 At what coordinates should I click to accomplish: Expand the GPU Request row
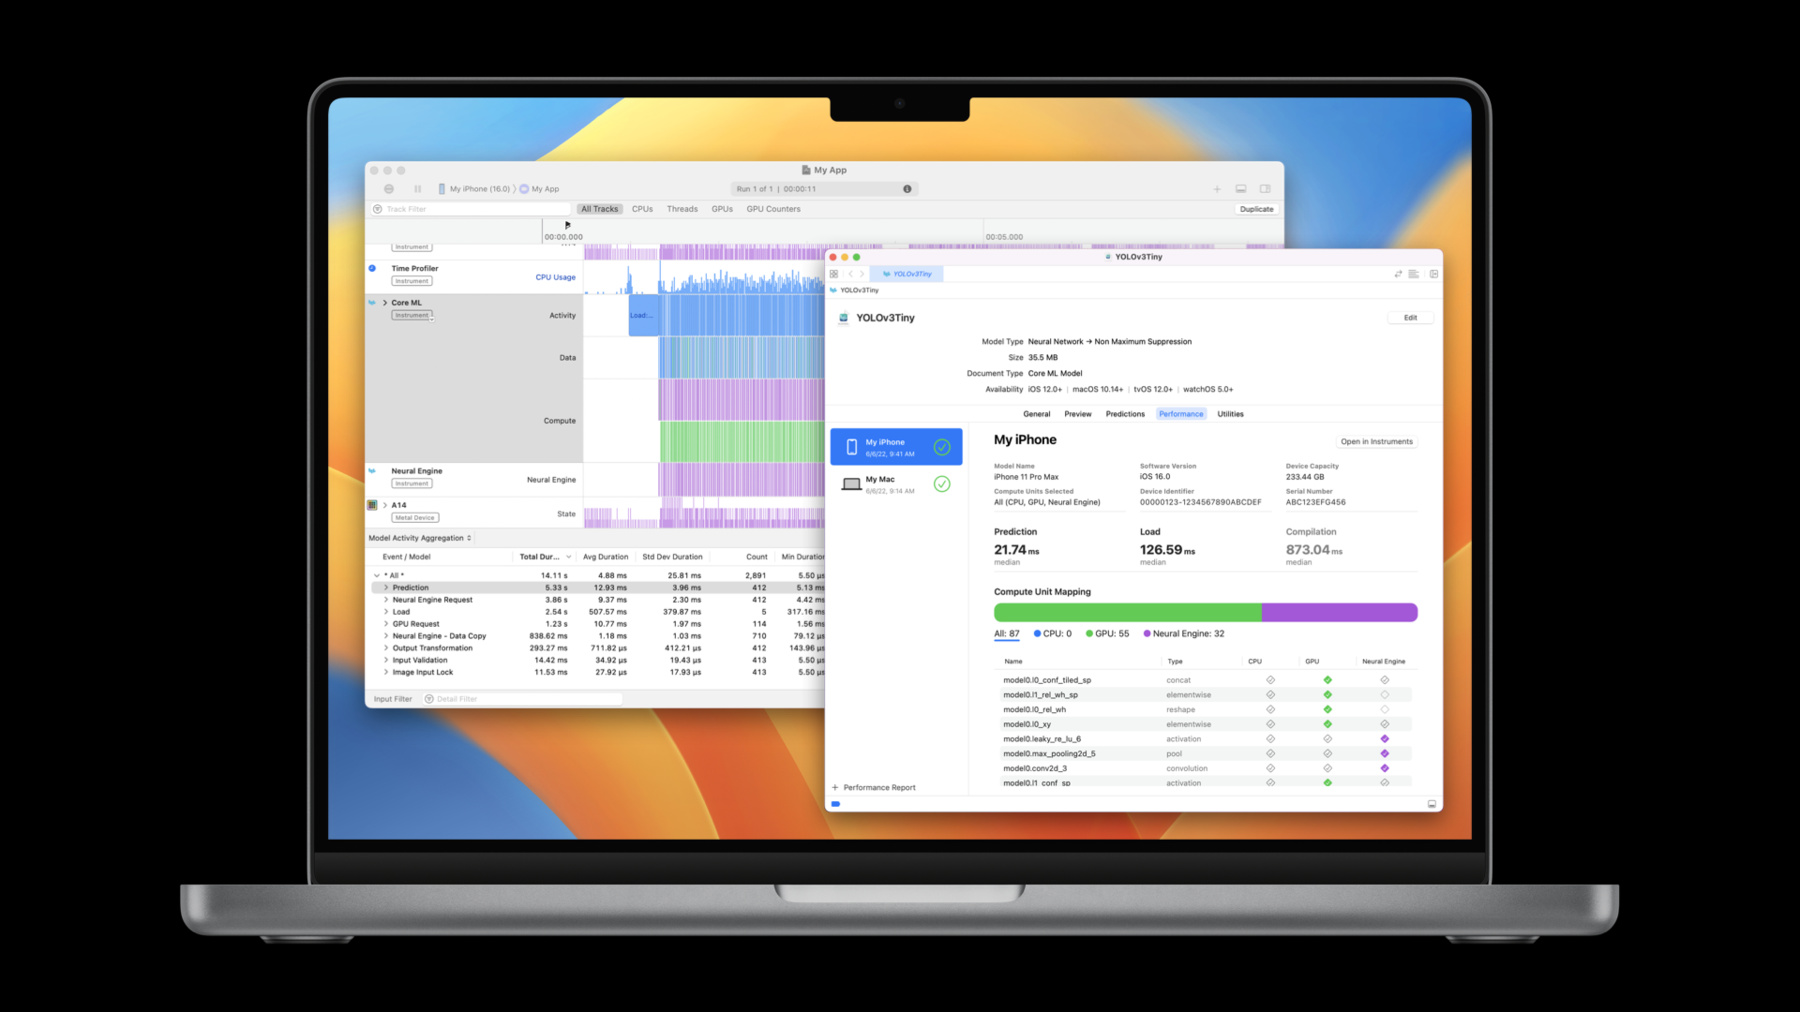(x=386, y=624)
